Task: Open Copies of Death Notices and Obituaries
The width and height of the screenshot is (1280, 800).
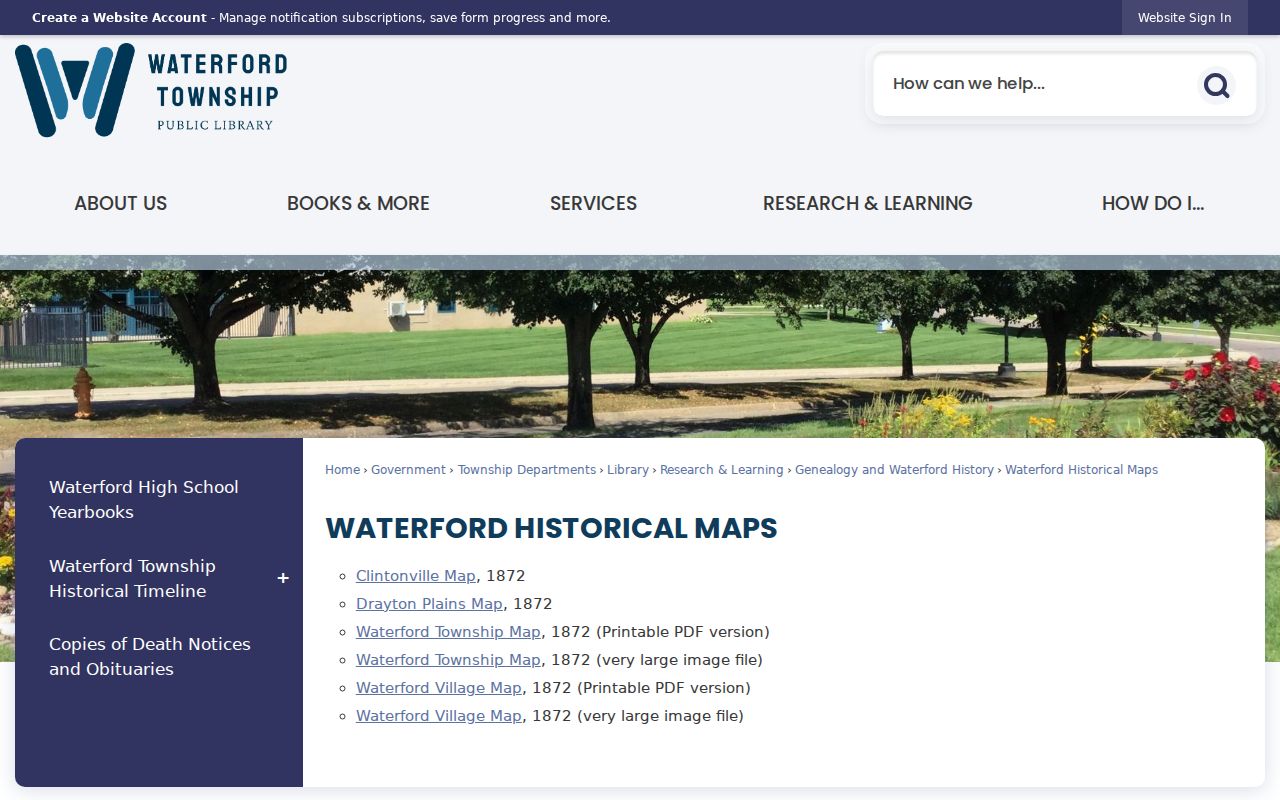Action: point(150,656)
